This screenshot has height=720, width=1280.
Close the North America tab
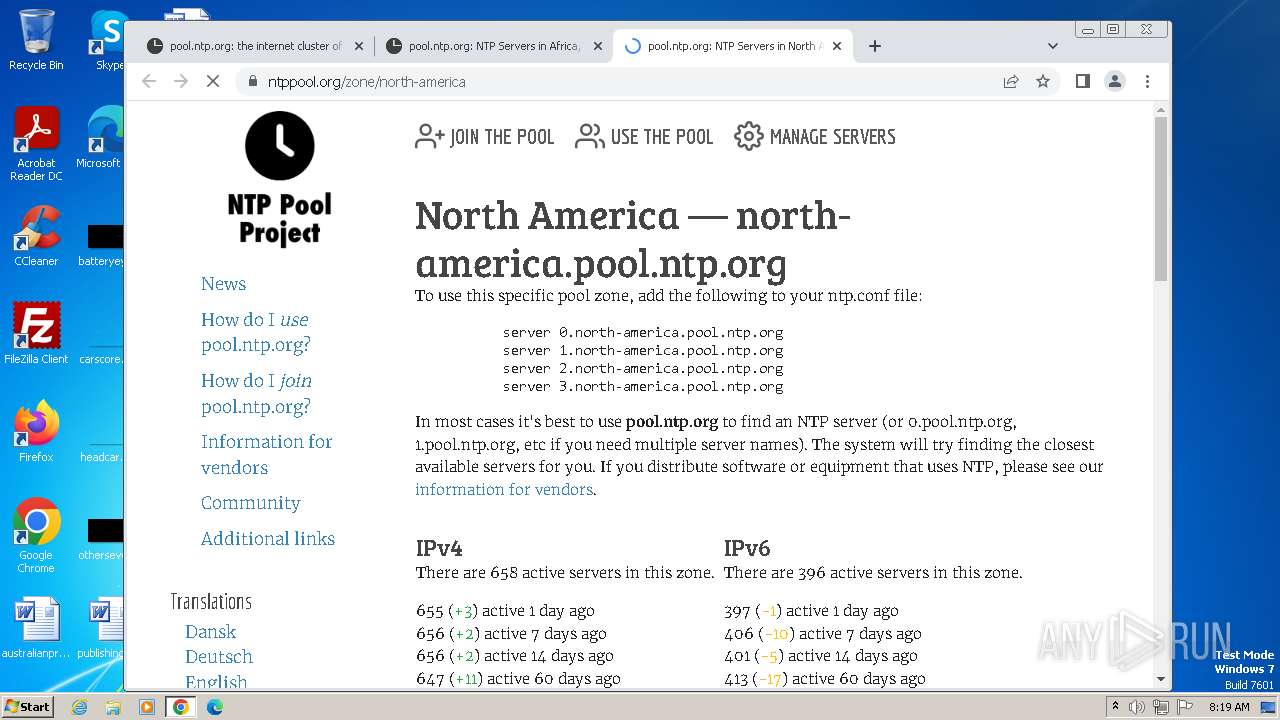[x=837, y=46]
